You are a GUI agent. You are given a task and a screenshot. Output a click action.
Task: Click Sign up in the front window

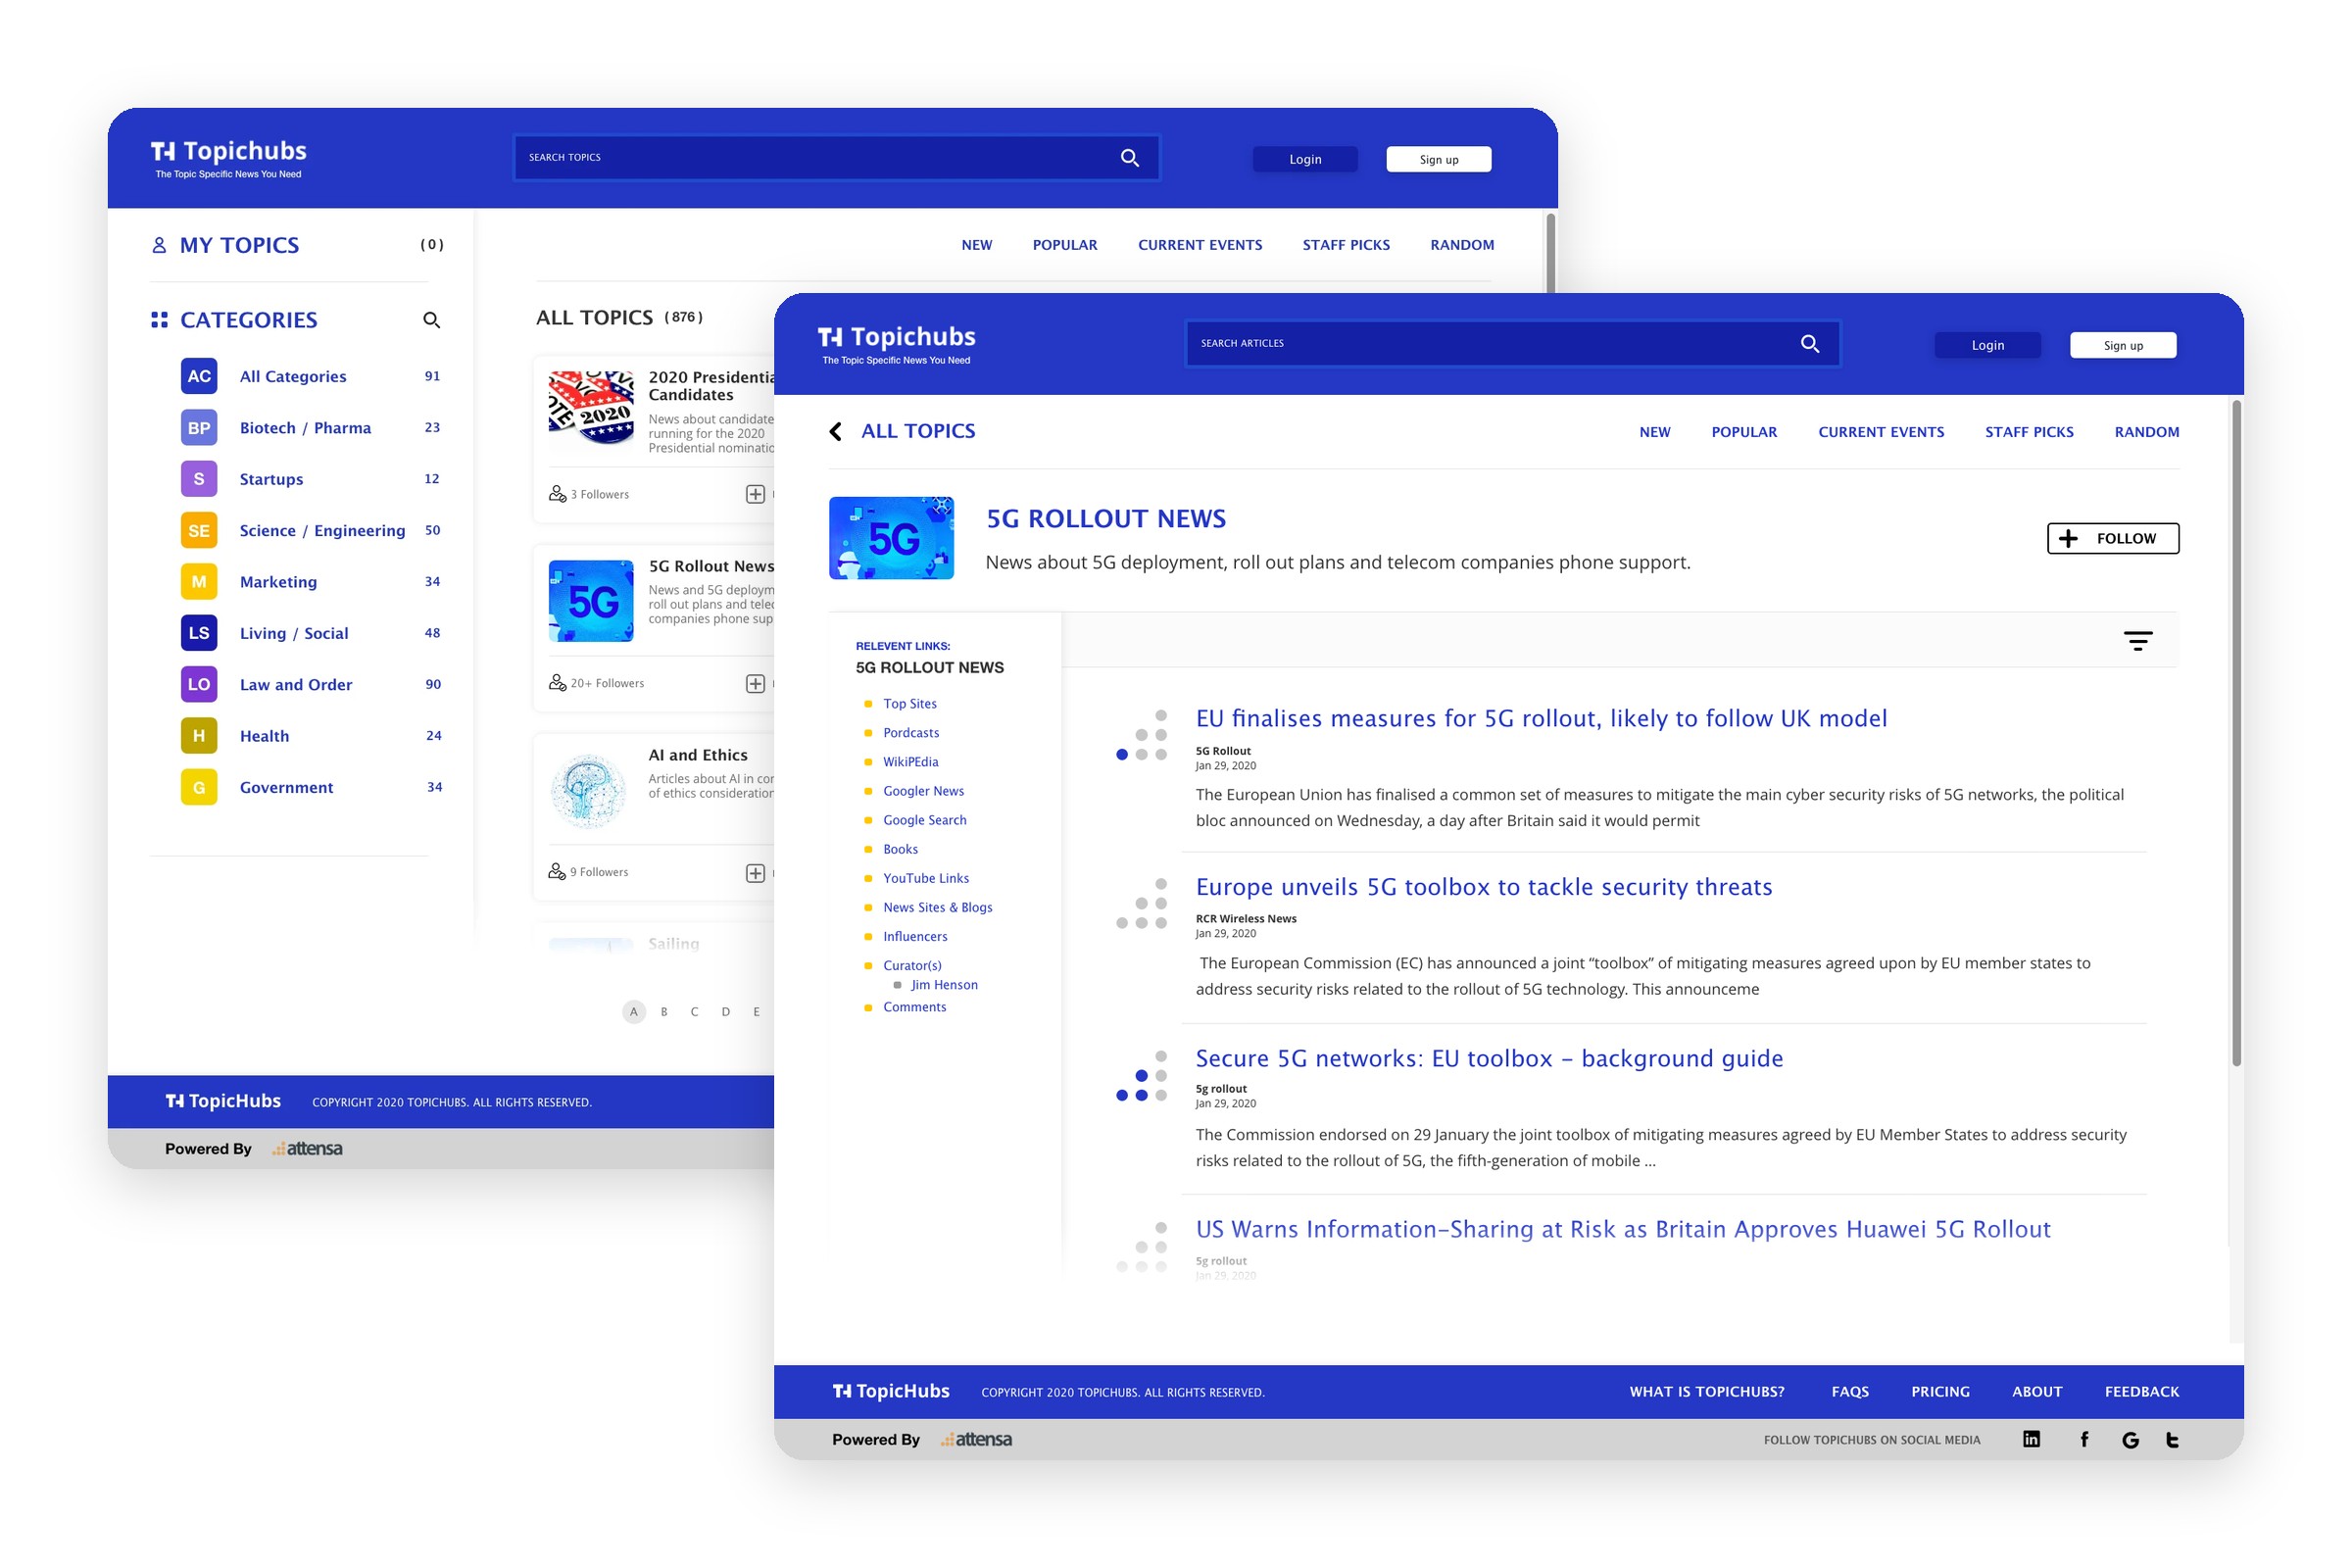[2123, 345]
